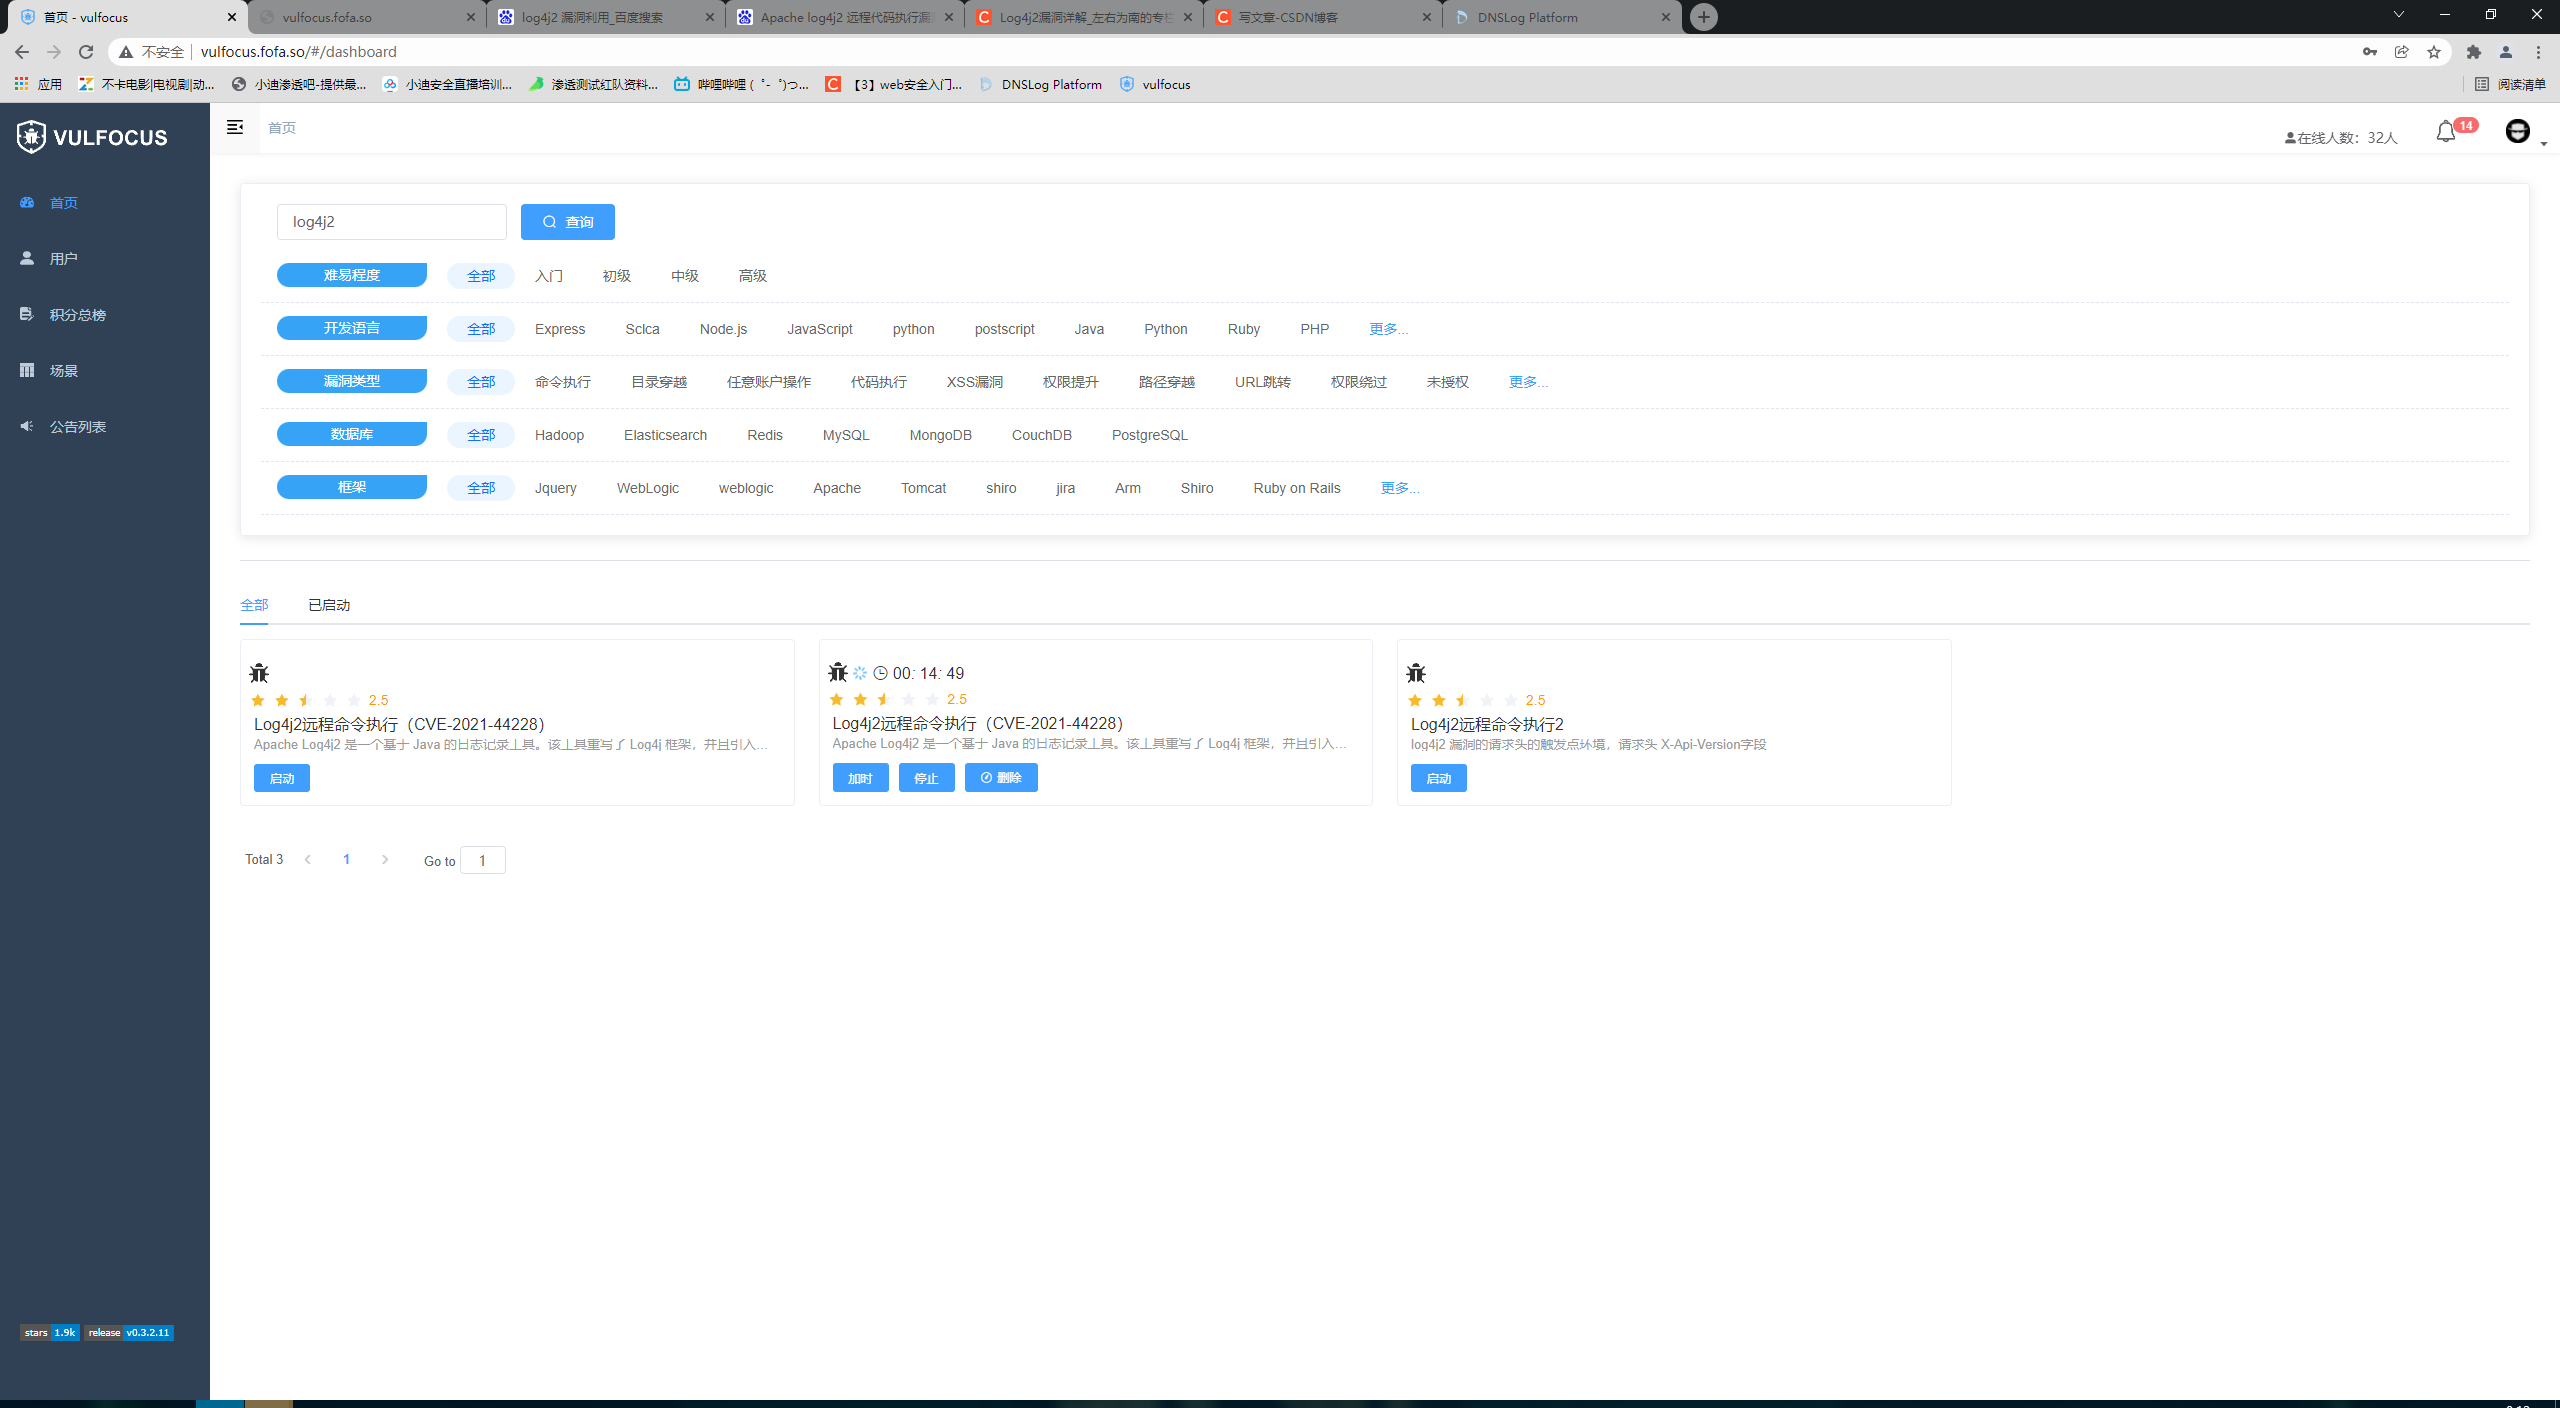The height and width of the screenshot is (1408, 2560).
Task: Open 场景 in the sidebar
Action: (64, 371)
